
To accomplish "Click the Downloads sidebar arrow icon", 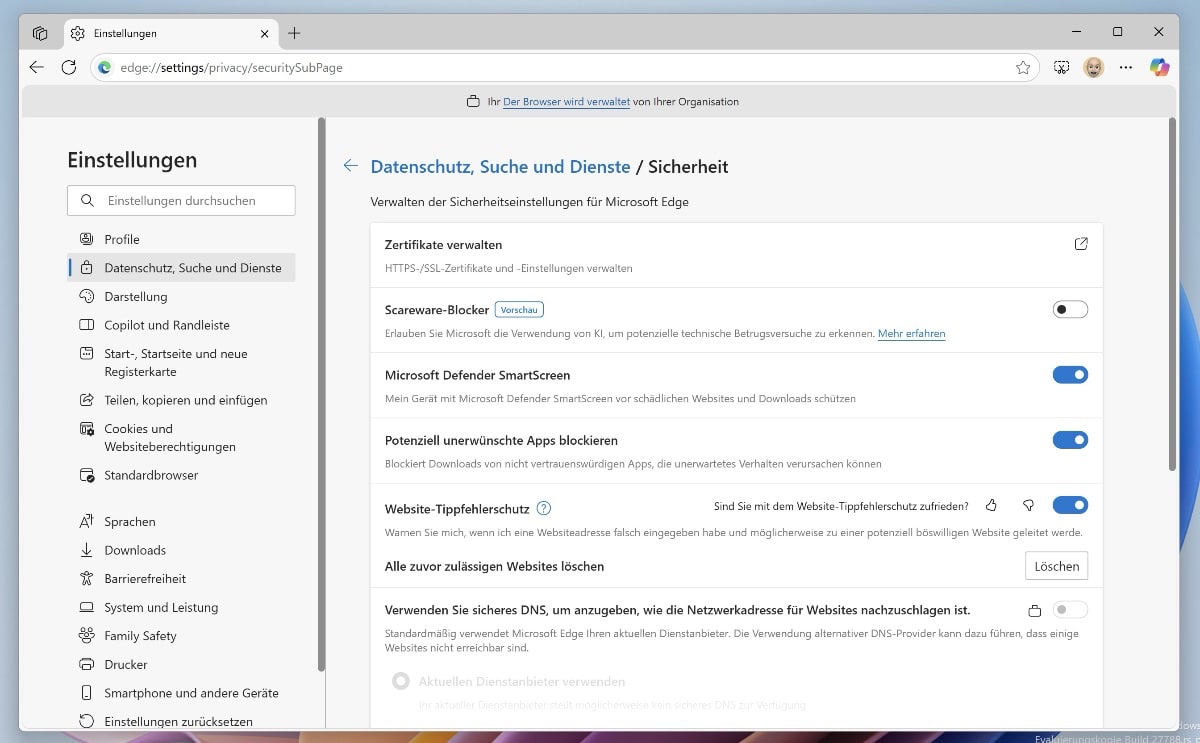I will click(86, 550).
